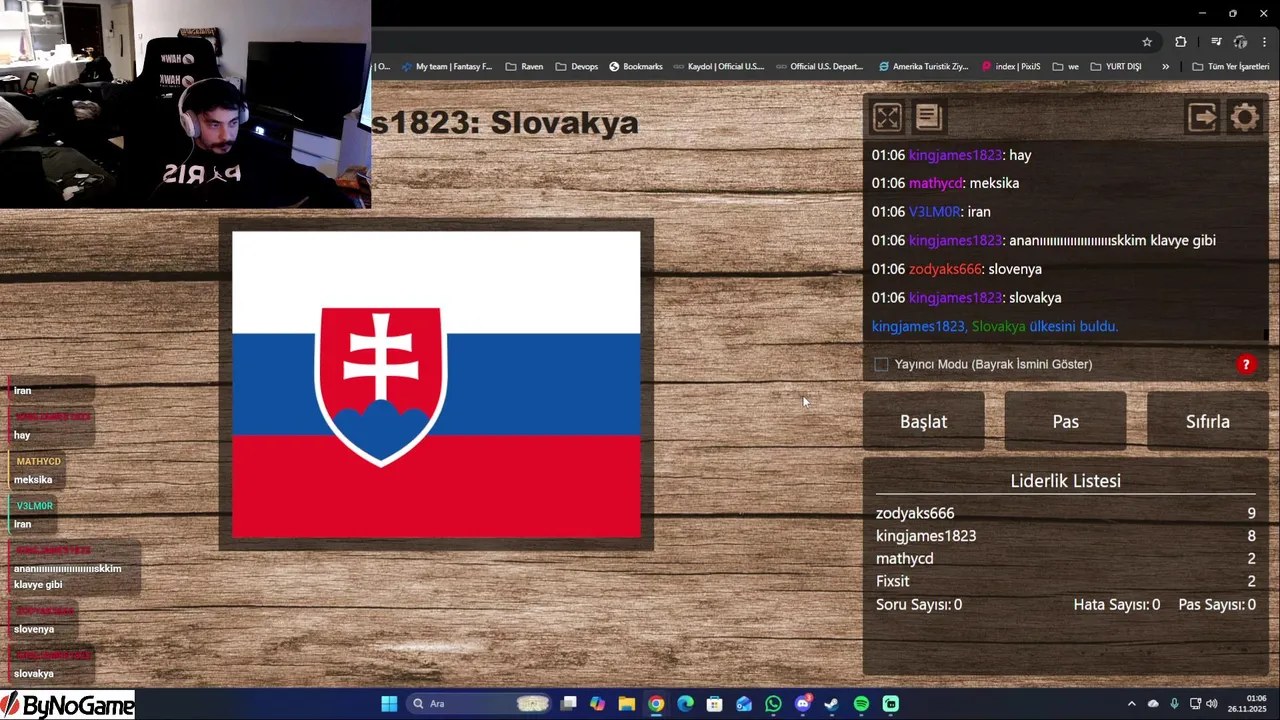Open the YURT DIŞI bookmarks folder
1280x720 pixels.
pos(1115,67)
